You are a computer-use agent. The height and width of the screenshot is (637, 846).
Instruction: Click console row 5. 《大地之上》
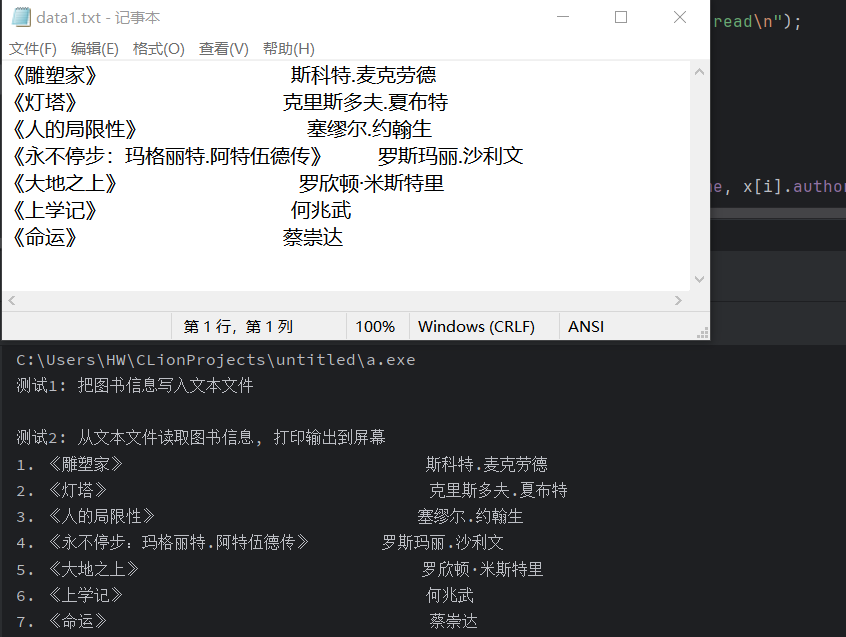coord(78,568)
